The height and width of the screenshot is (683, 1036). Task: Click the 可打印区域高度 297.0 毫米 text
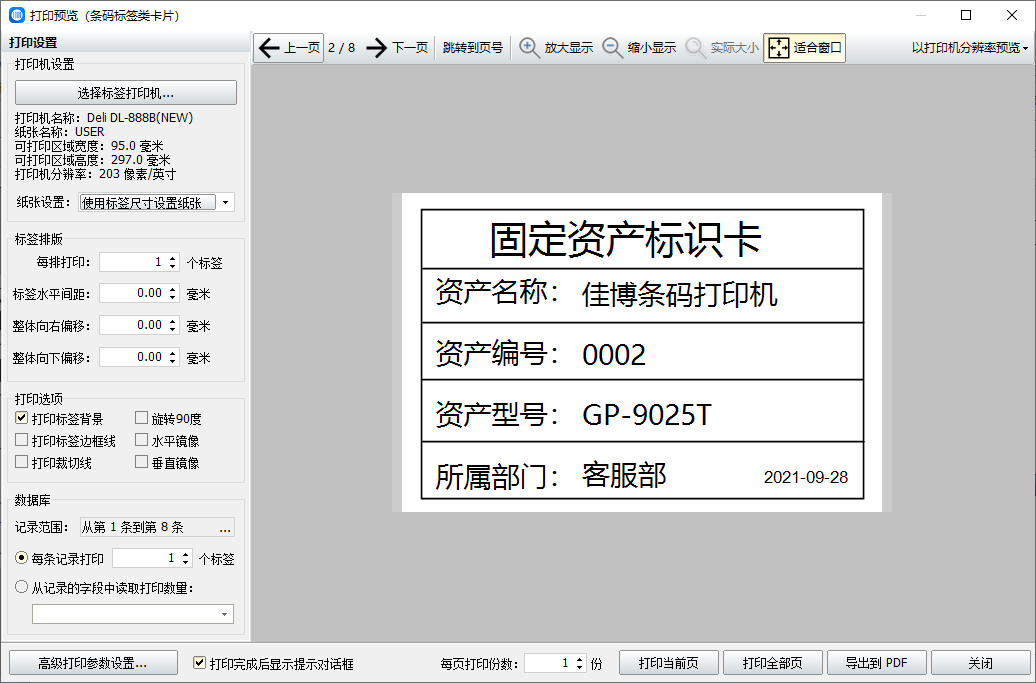coord(92,160)
